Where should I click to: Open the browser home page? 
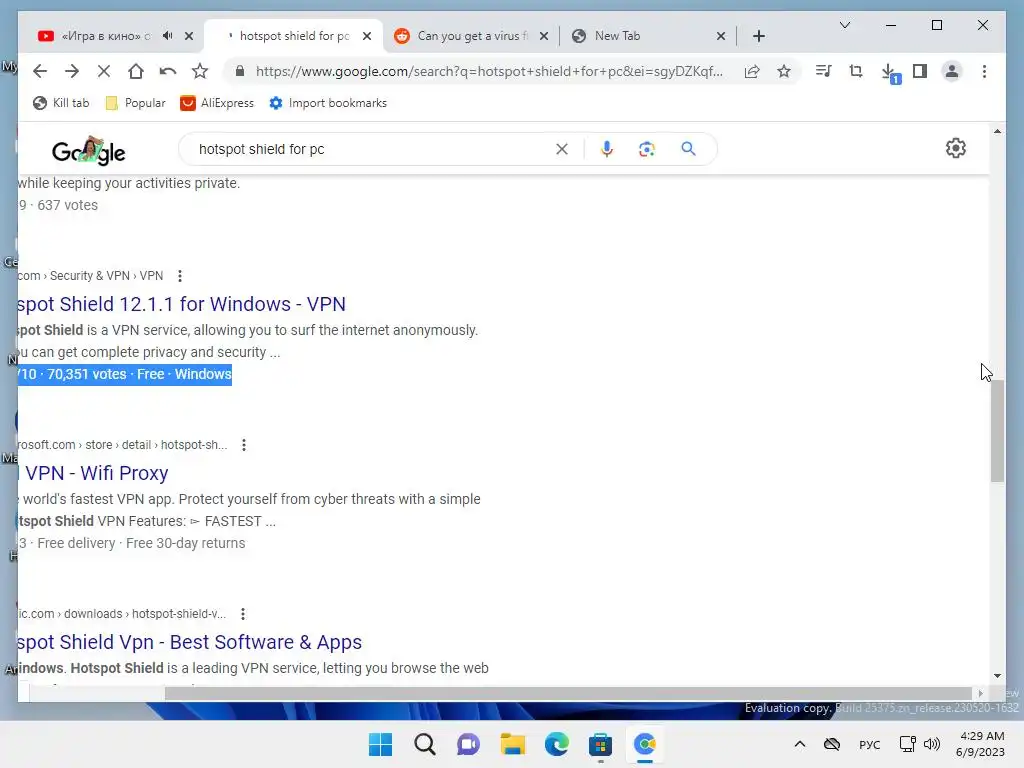136,71
